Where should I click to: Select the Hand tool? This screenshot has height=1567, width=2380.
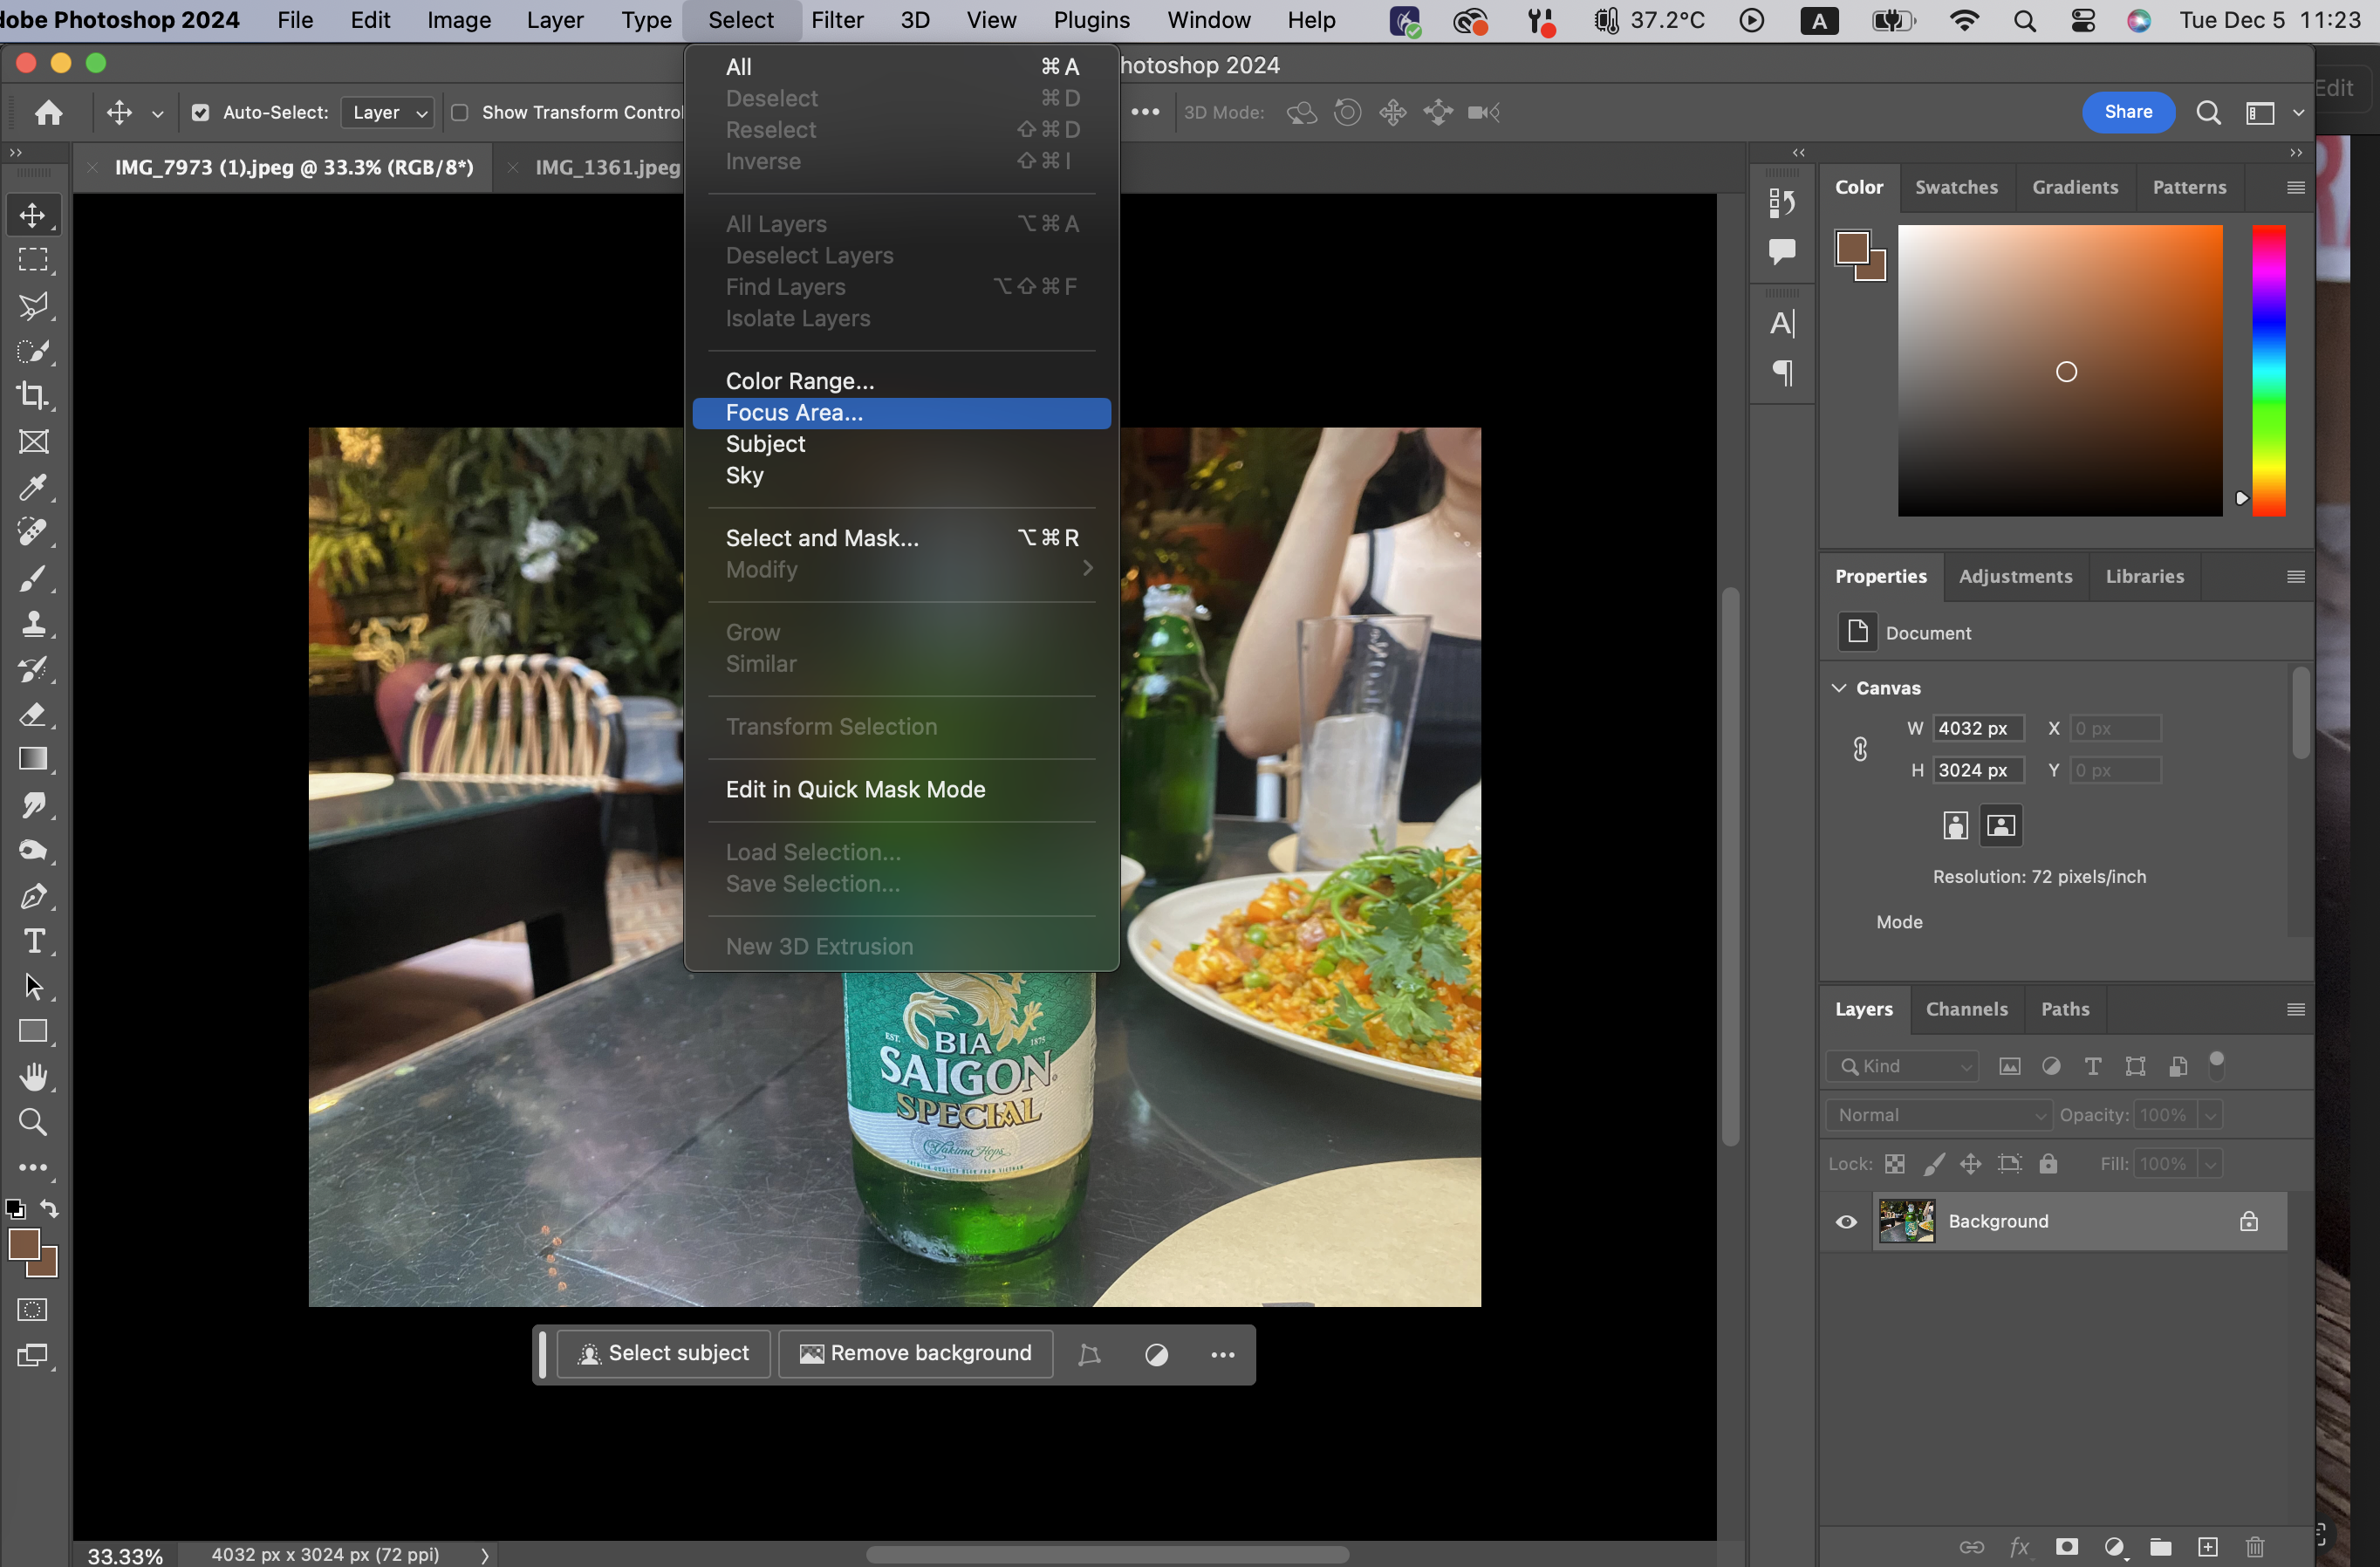[x=33, y=1077]
